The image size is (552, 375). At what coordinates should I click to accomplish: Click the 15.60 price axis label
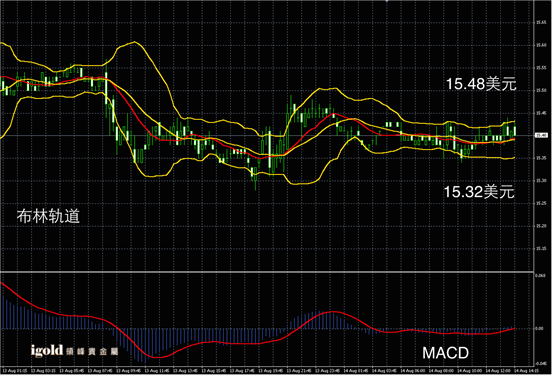[x=541, y=45]
